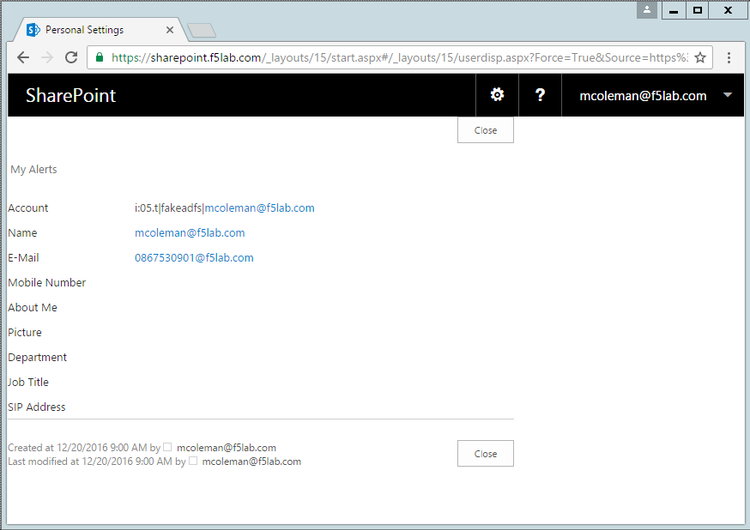Click the Chrome profile avatar icon in the title bar

[647, 10]
